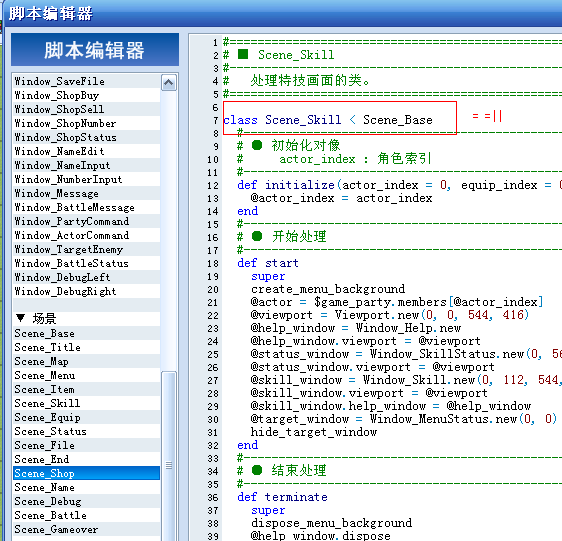Select Window_NameEdit script entry
562x541 pixels.
pos(86,151)
